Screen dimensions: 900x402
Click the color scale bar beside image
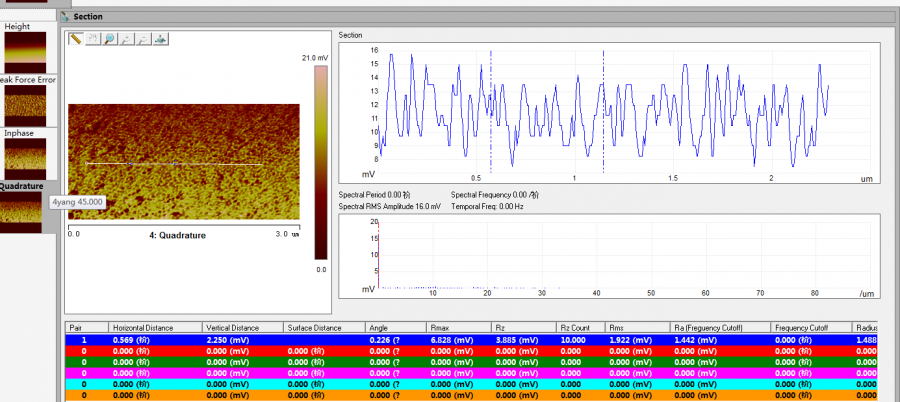coord(320,163)
